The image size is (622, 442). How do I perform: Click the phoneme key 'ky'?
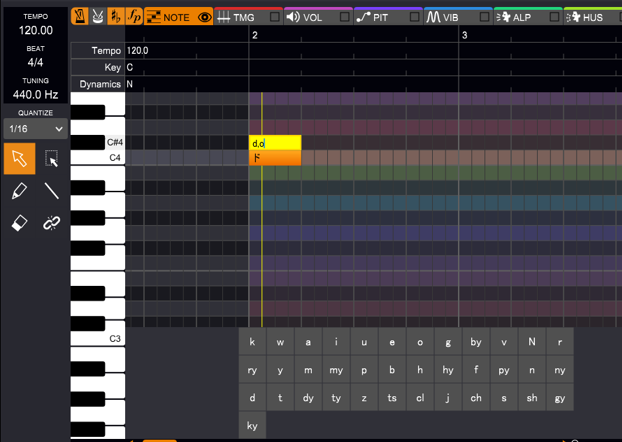[x=252, y=426]
